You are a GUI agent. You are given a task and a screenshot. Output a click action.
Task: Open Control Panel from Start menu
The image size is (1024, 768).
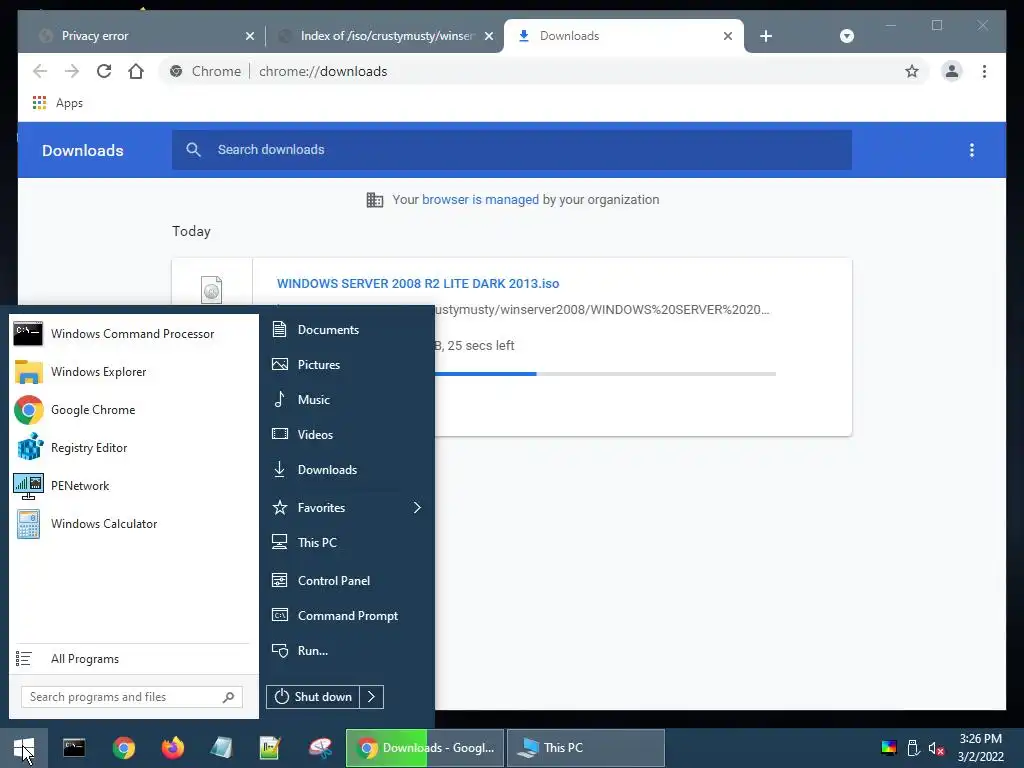point(347,581)
